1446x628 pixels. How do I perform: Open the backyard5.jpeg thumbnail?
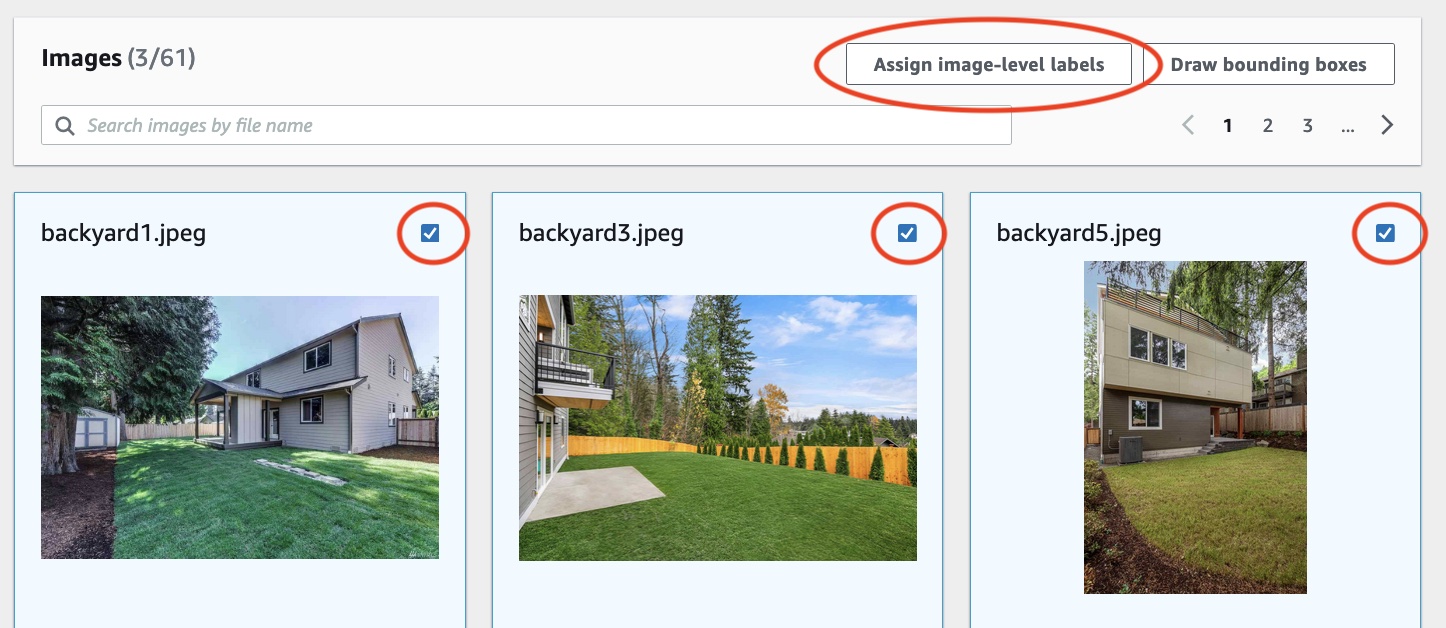coord(1195,427)
